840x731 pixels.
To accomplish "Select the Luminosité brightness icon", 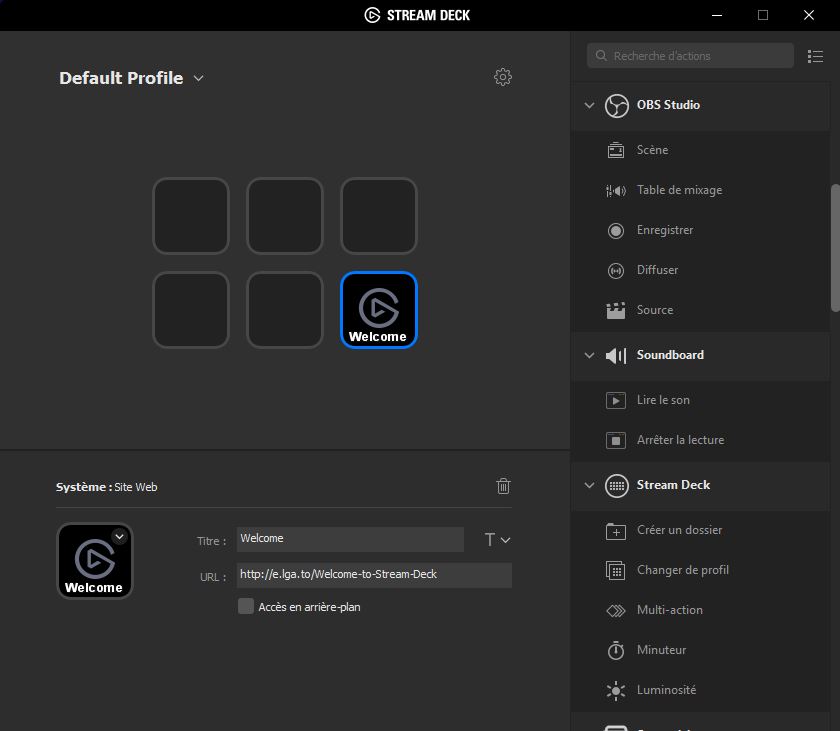I will [x=616, y=690].
